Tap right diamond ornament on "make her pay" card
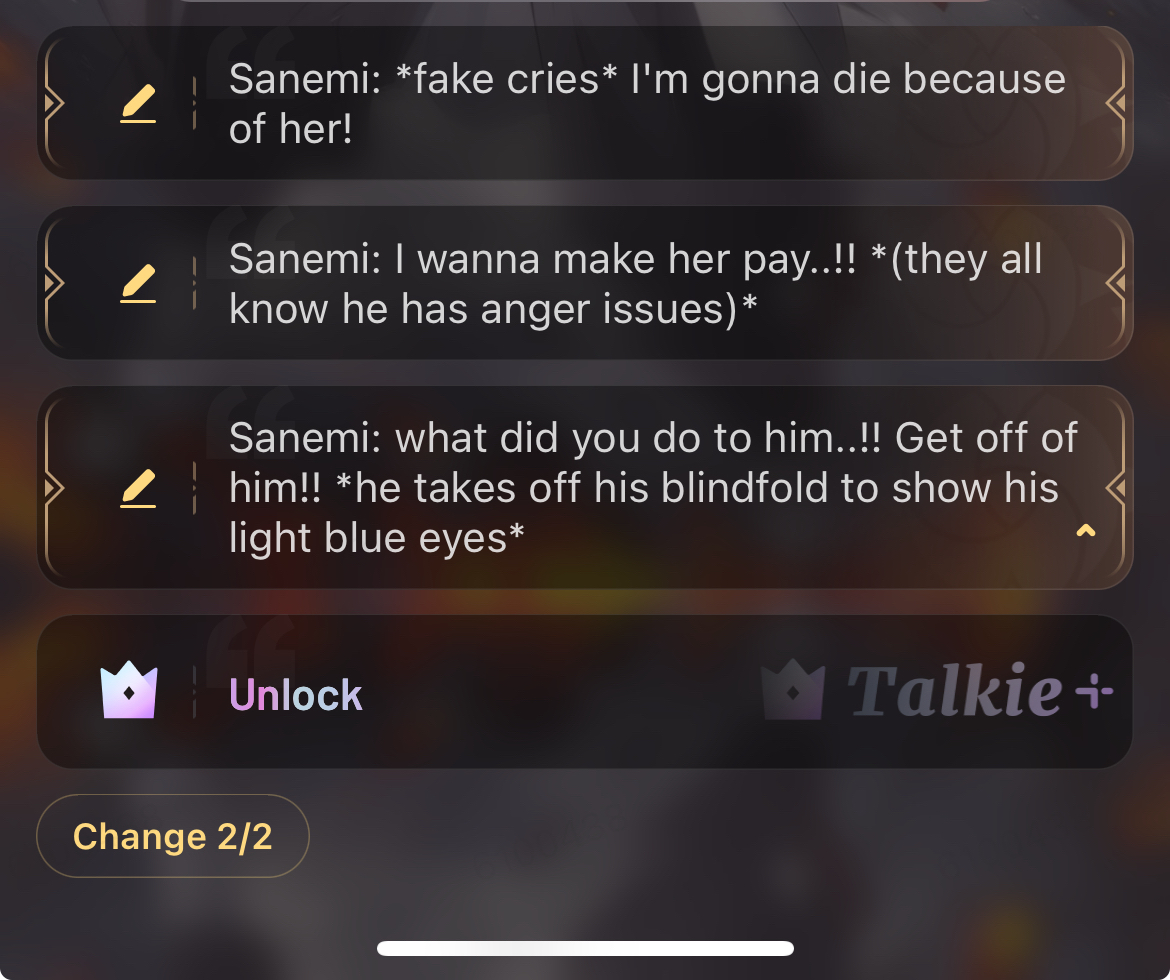 point(1116,283)
